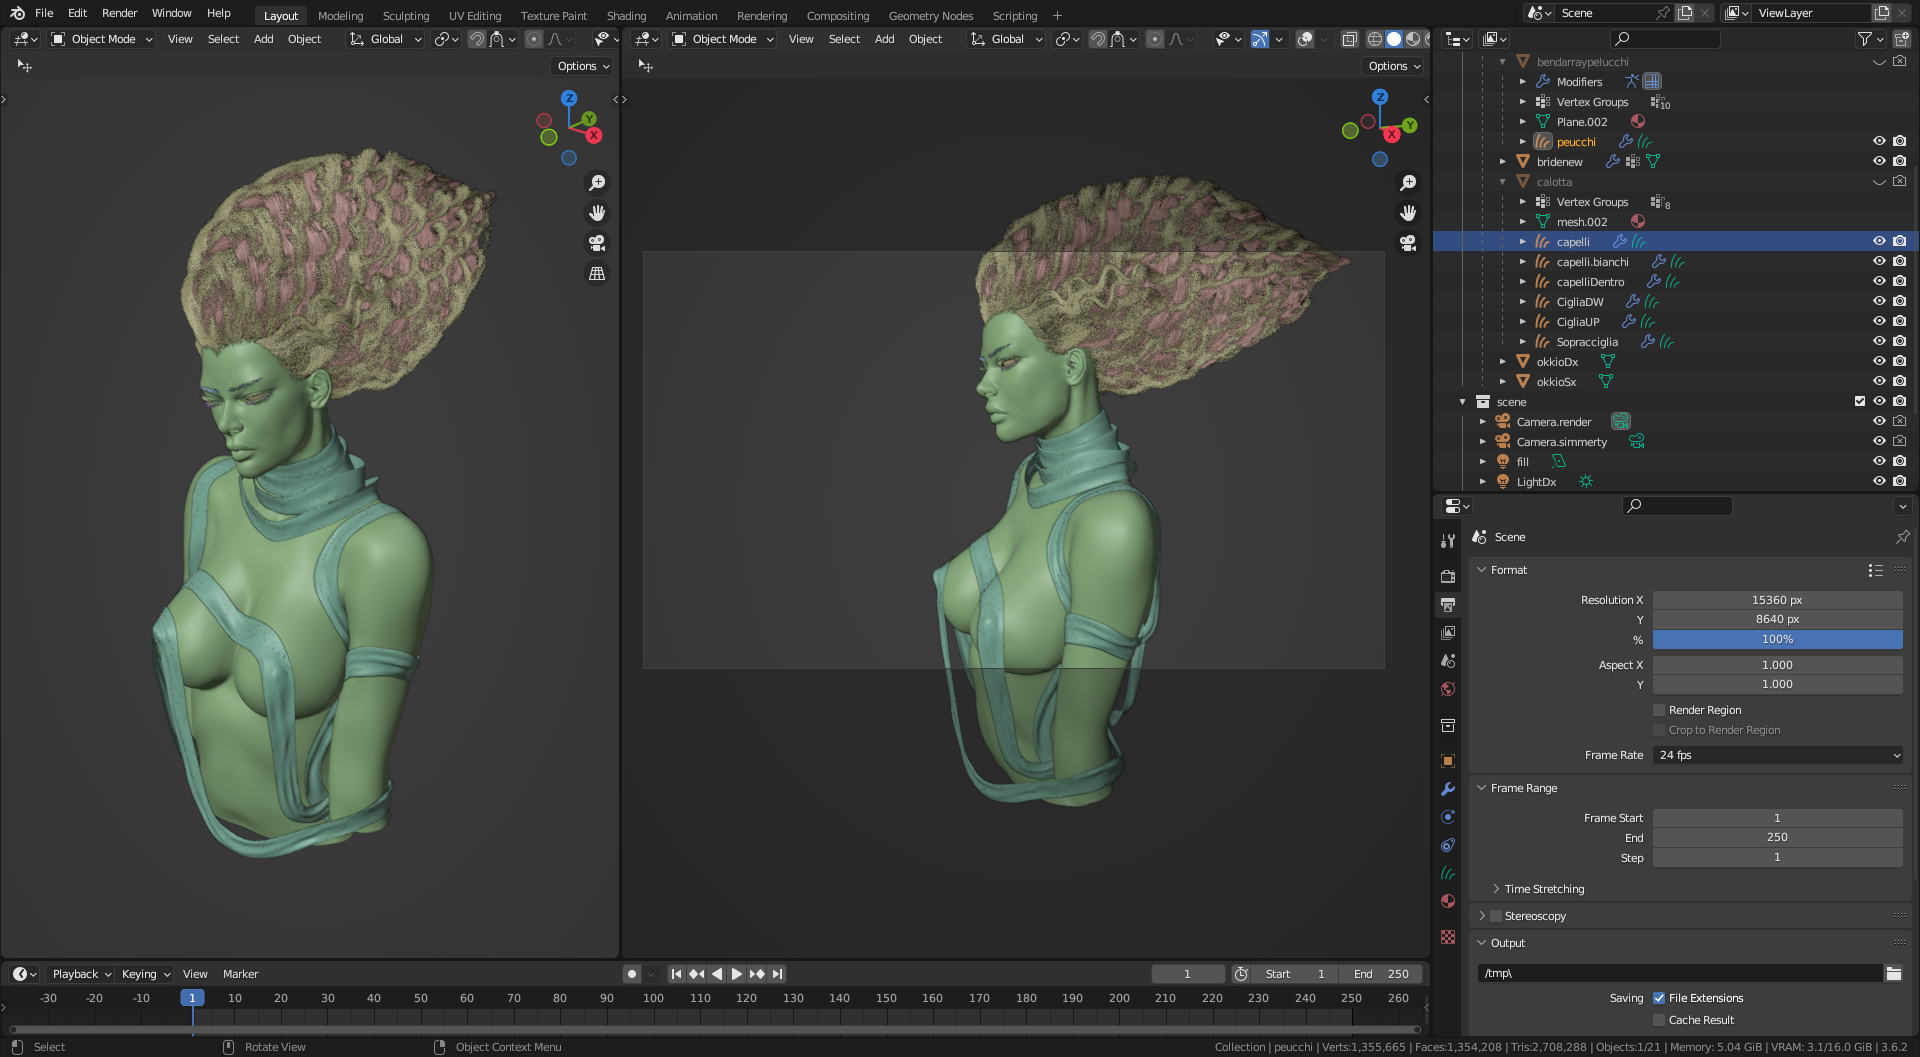The height and width of the screenshot is (1057, 1920).
Task: Click the pan hand icon in left viewport
Action: click(x=597, y=213)
